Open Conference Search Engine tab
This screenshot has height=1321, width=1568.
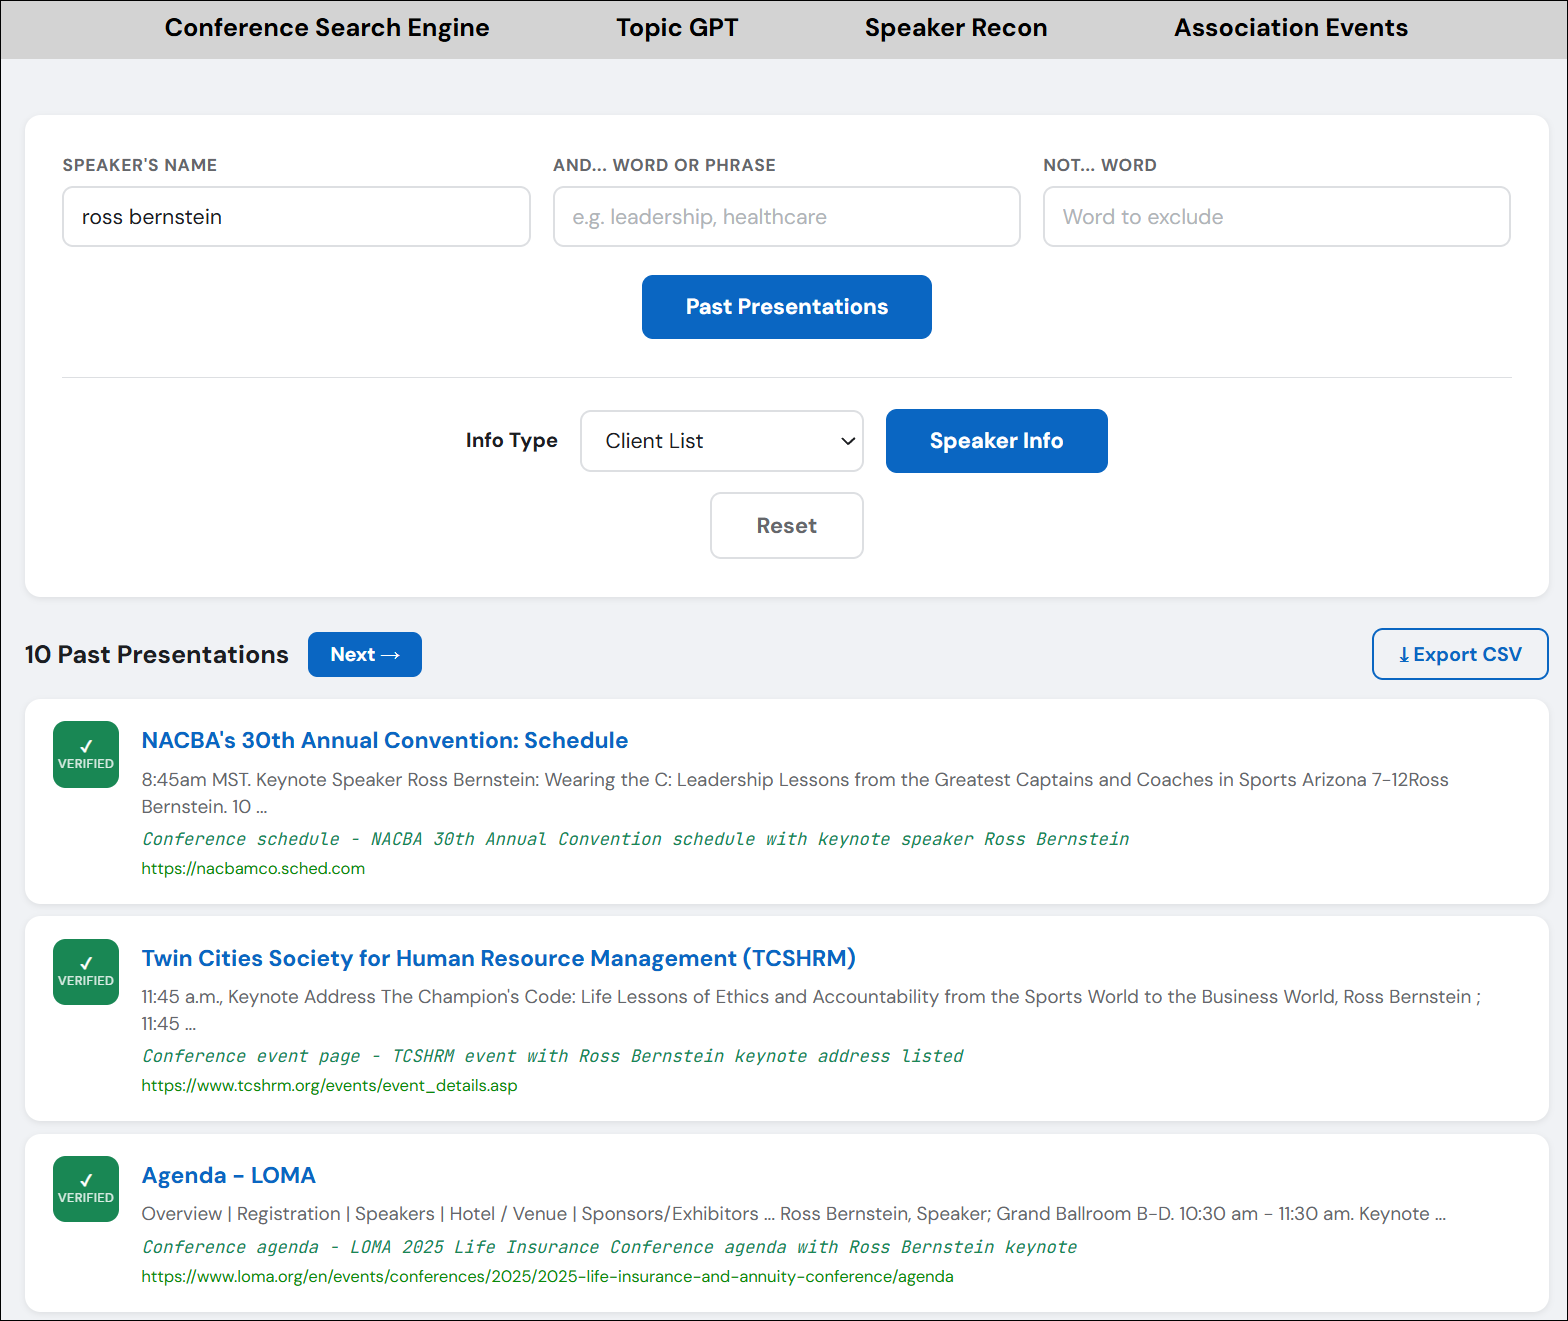click(327, 28)
